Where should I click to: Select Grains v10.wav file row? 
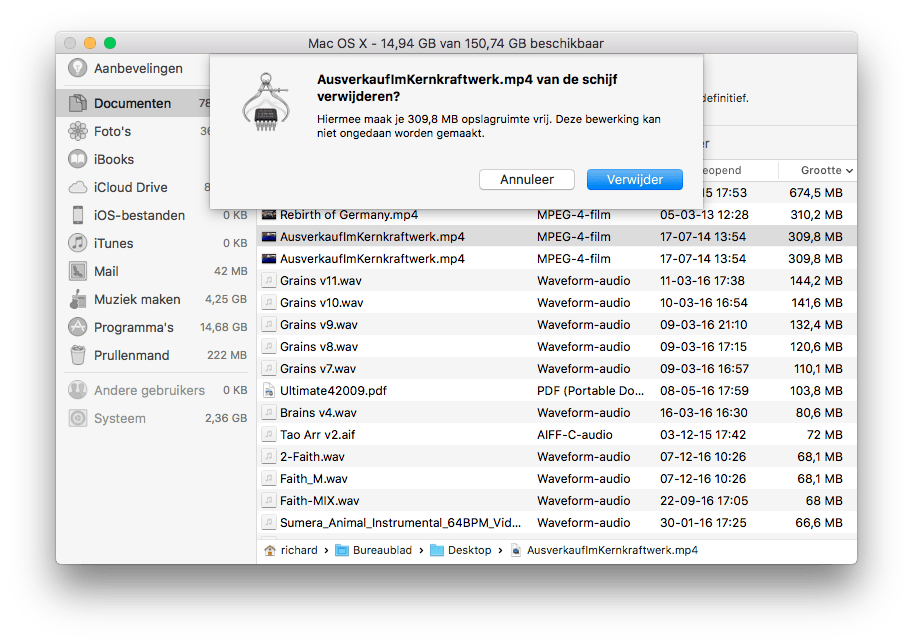pyautogui.click(x=557, y=303)
